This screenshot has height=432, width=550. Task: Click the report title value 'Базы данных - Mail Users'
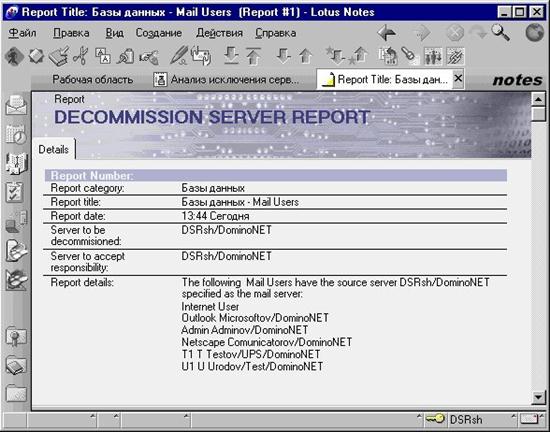tap(240, 202)
